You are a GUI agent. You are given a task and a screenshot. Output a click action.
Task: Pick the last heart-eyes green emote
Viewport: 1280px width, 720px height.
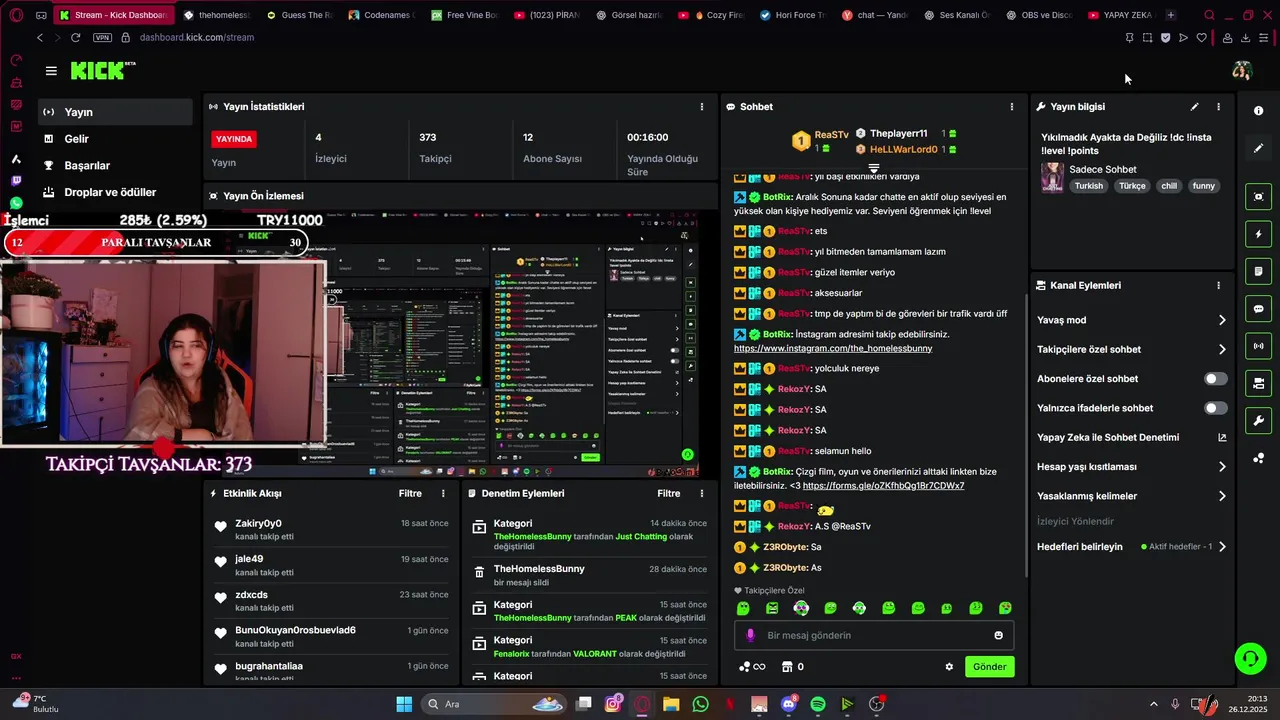click(x=1005, y=608)
